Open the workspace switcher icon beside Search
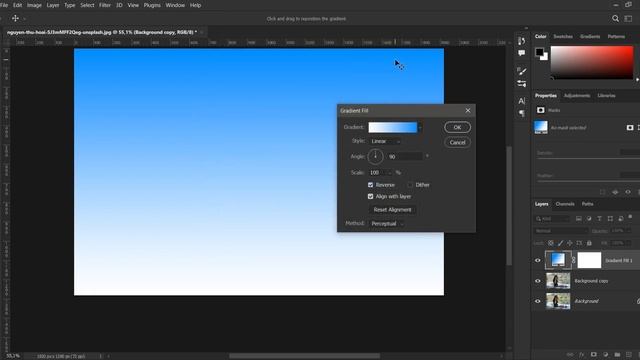Viewport: 640px width, 360px height. (629, 18)
